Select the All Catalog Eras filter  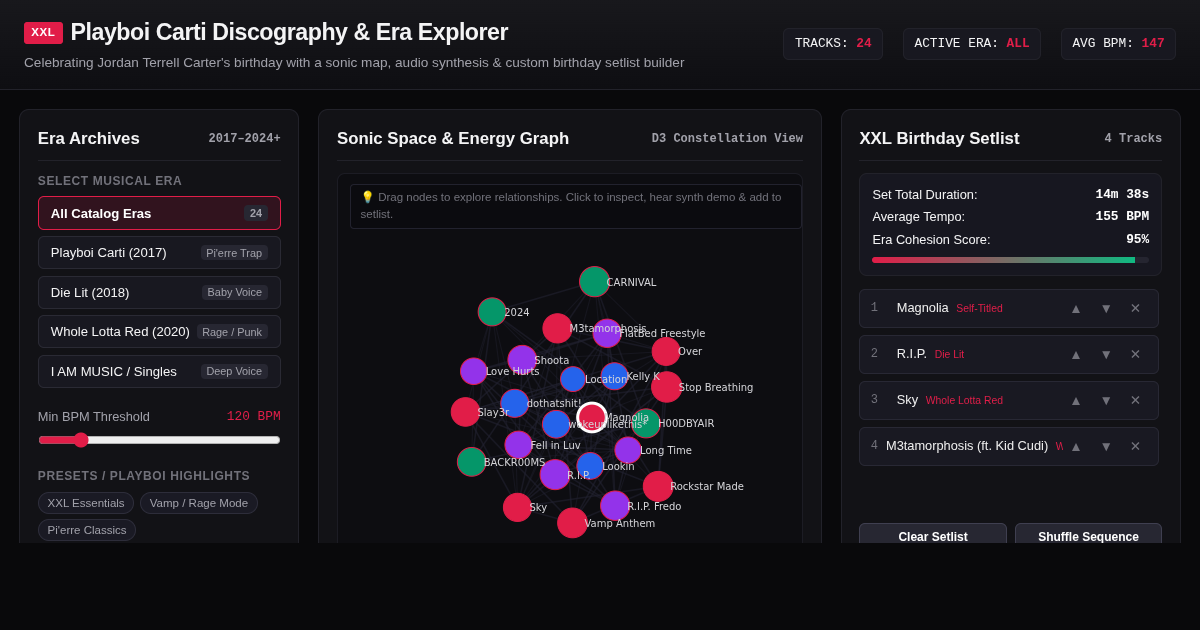pos(159,213)
